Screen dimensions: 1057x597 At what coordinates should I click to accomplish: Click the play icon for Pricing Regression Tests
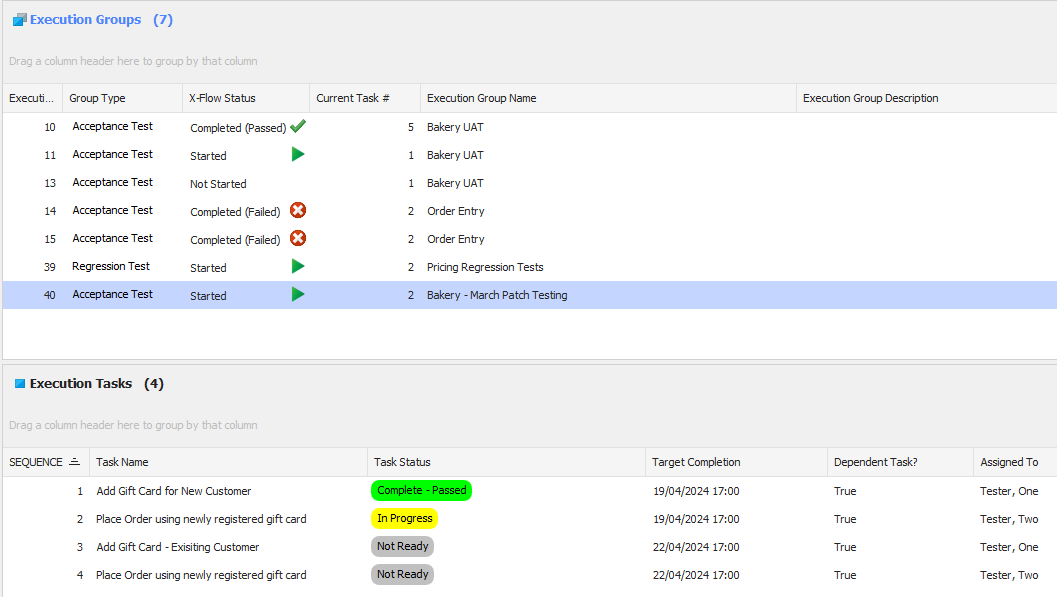click(x=297, y=266)
